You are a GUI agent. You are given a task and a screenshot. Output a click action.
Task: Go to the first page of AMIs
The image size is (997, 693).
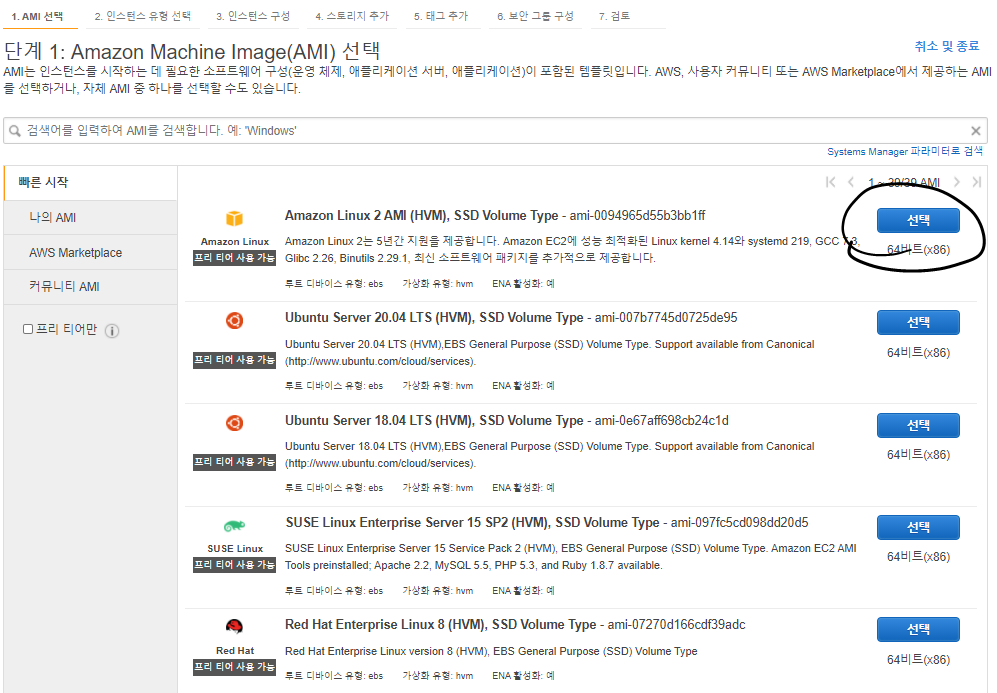point(830,182)
